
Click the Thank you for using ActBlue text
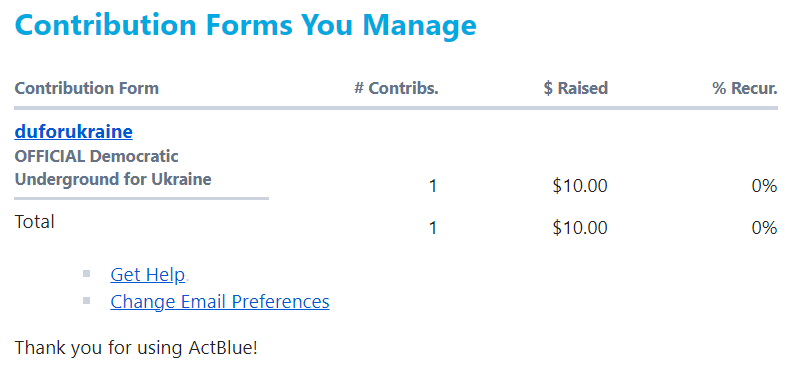click(136, 348)
